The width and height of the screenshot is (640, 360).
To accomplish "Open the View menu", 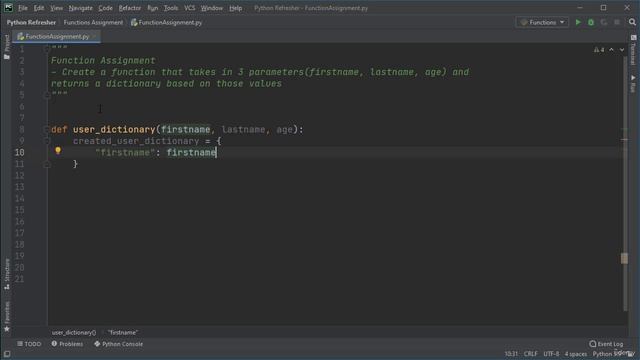I will 56,8.
